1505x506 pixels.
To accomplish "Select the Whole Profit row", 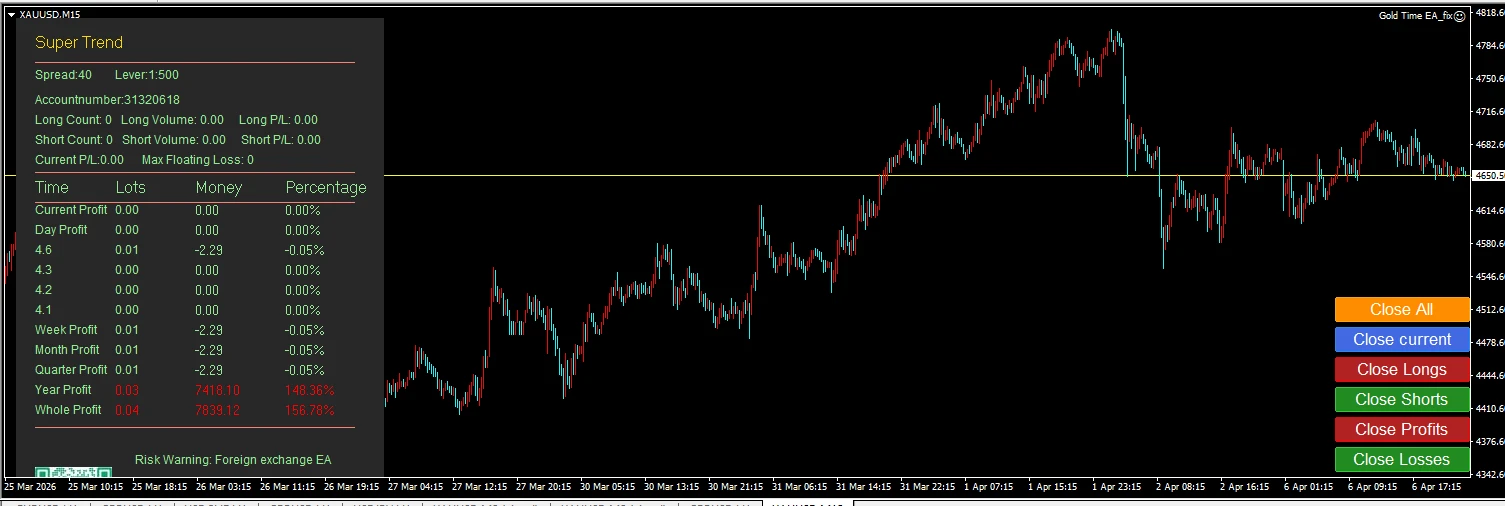I will click(x=68, y=410).
